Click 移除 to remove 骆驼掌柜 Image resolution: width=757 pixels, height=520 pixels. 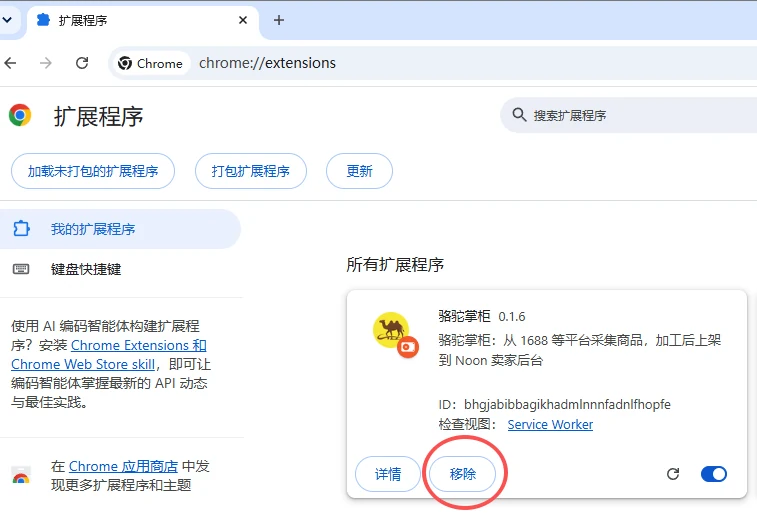click(463, 474)
